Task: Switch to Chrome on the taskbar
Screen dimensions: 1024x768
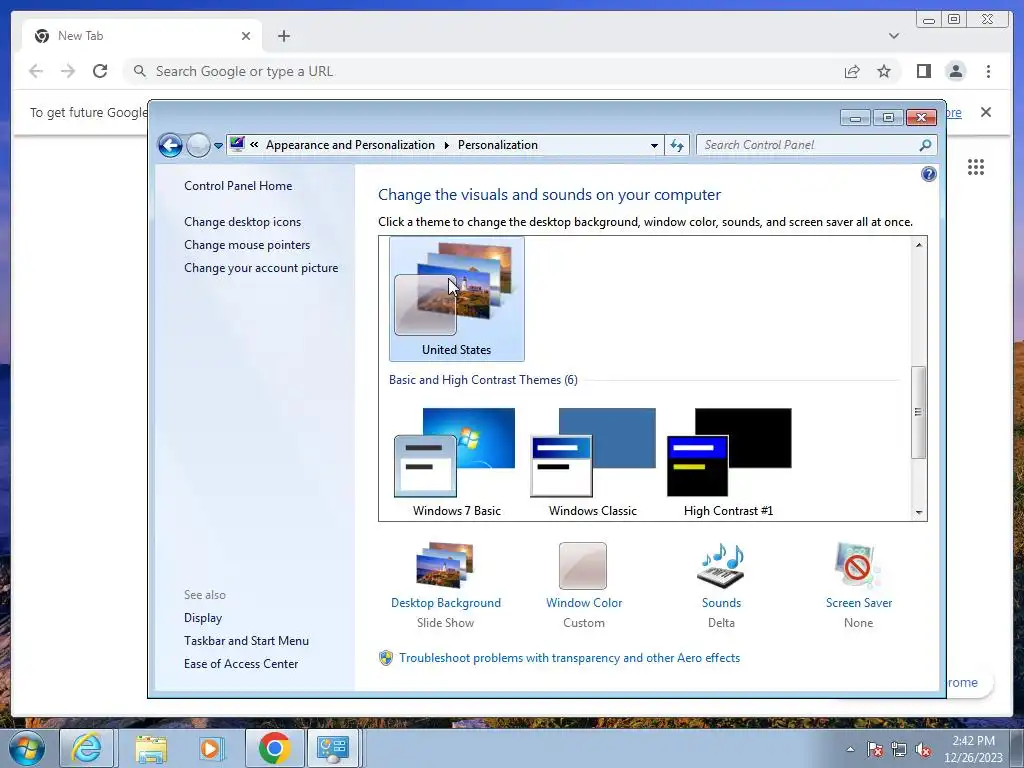Action: (274, 748)
